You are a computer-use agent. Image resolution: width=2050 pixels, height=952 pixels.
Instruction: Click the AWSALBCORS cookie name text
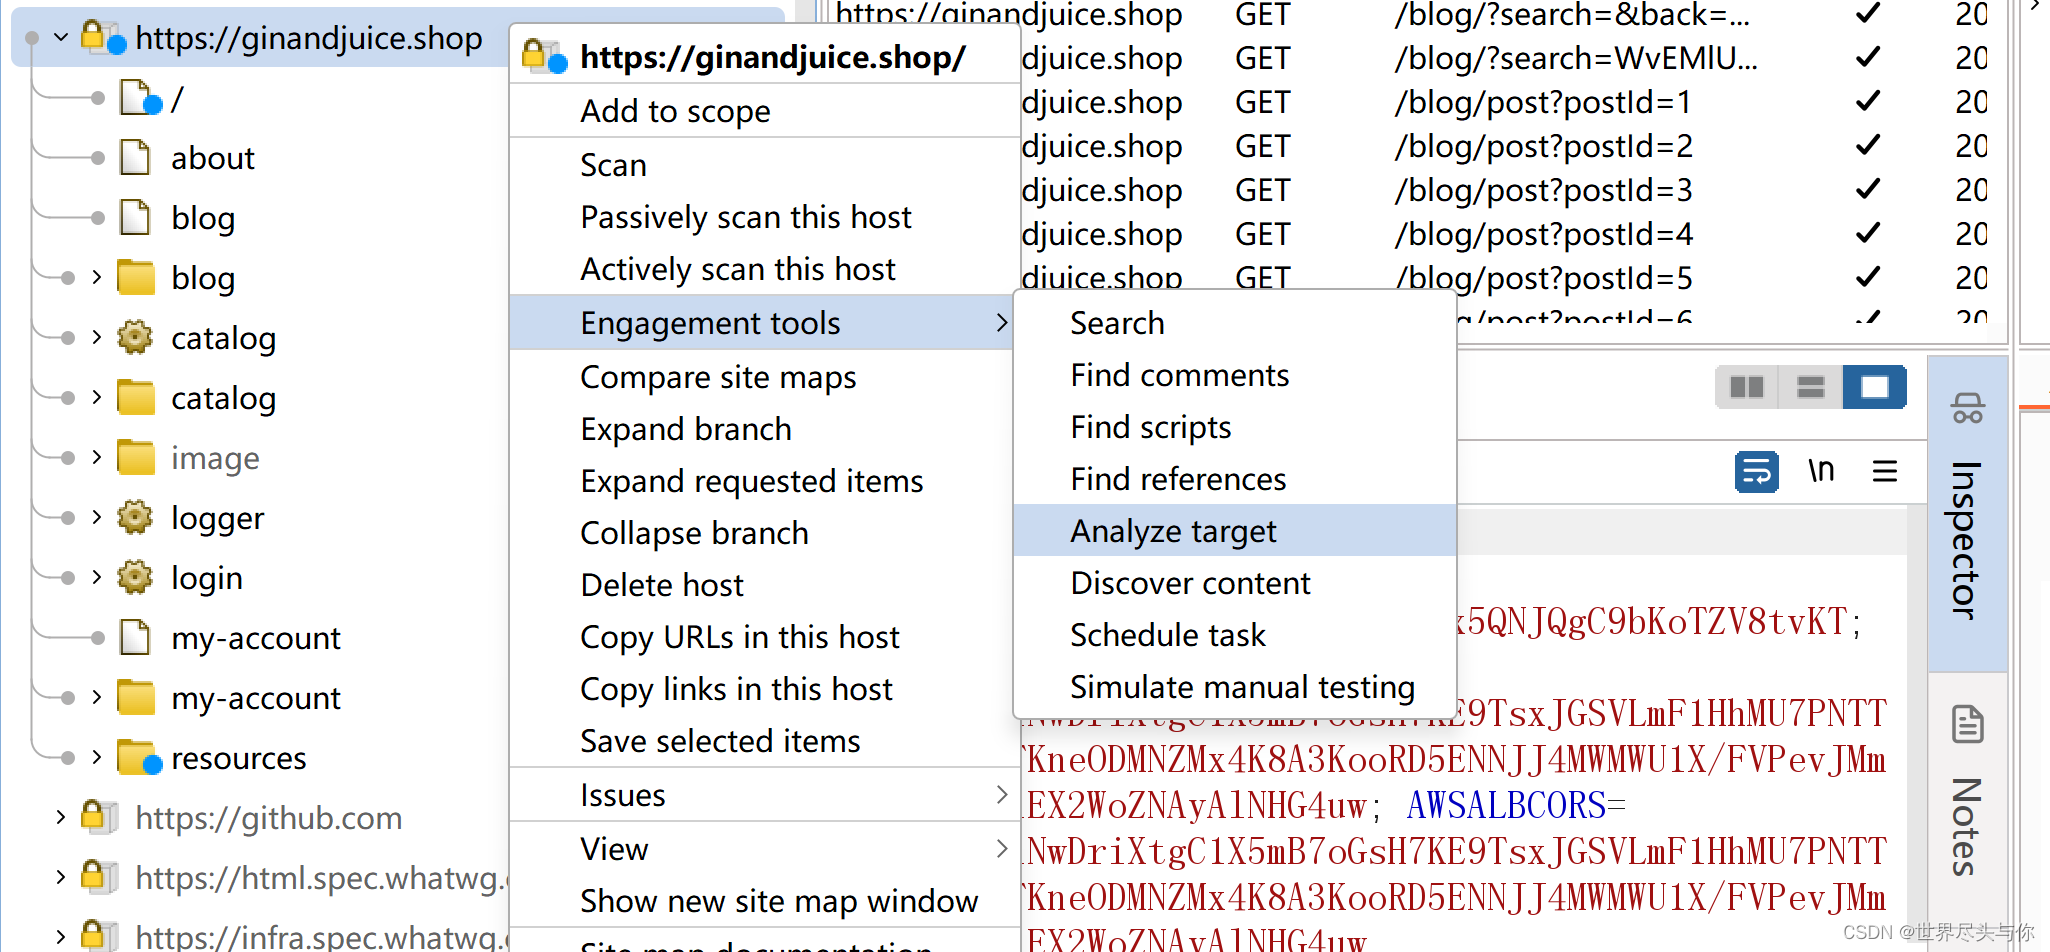pyautogui.click(x=1507, y=805)
